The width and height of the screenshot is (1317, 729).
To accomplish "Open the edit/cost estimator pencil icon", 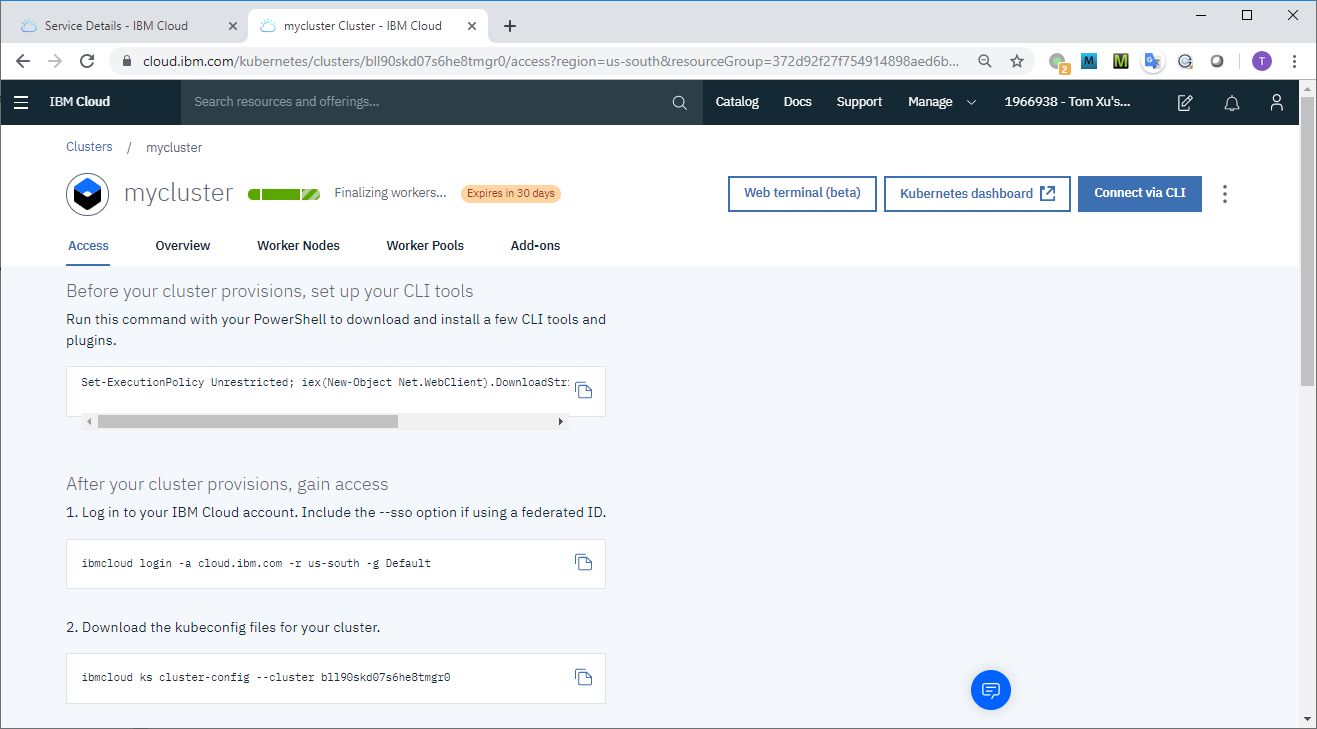I will pyautogui.click(x=1185, y=102).
